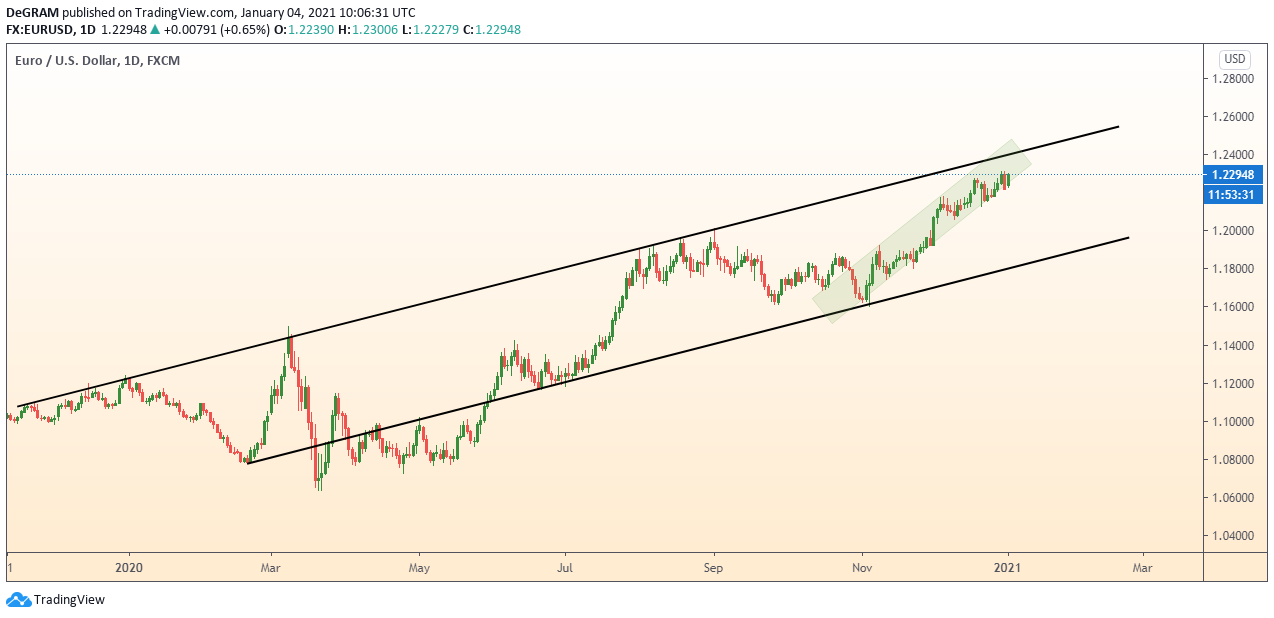This screenshot has height=618, width=1274.
Task: Click the 1.08000 price axis label
Action: 1232,460
